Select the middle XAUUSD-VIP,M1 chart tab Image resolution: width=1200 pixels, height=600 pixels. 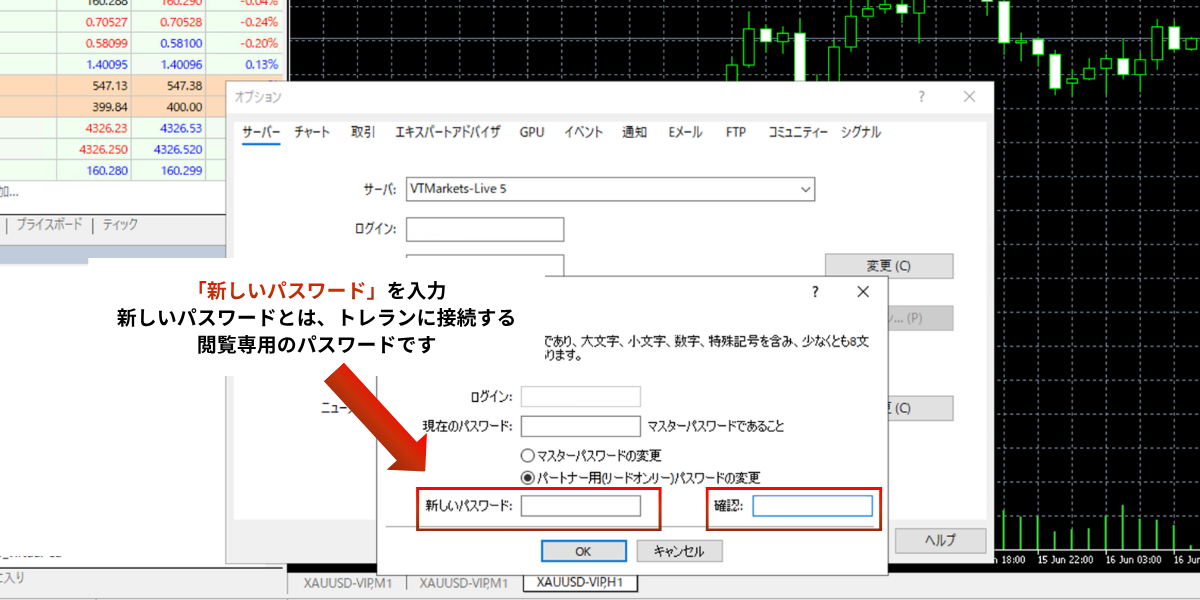[x=465, y=583]
